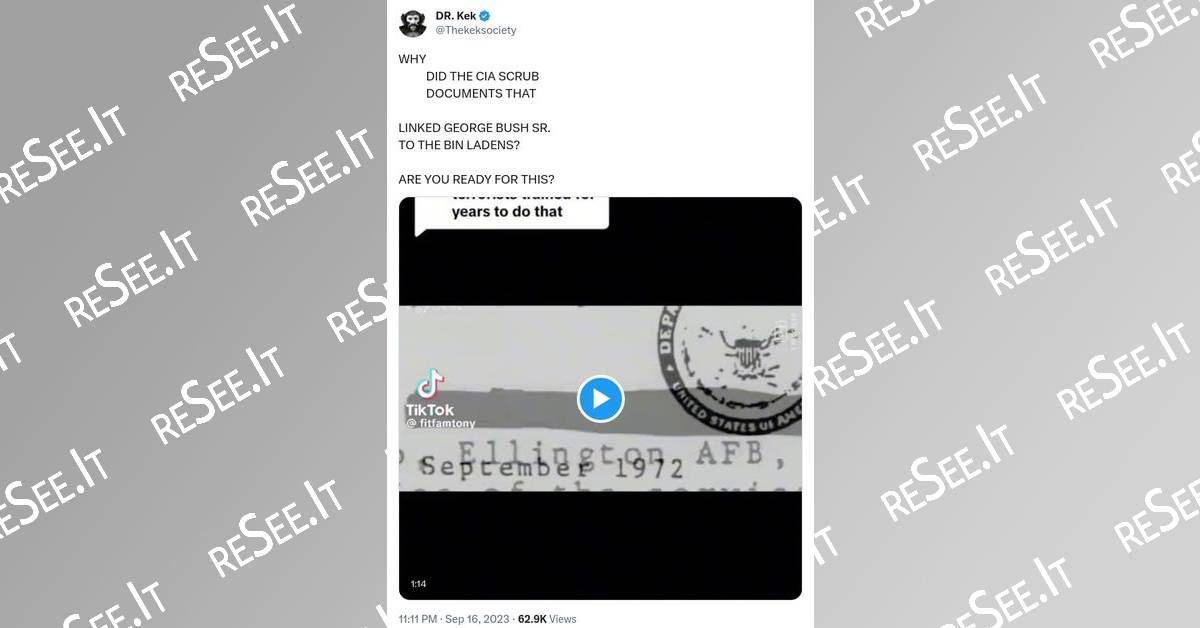Click the "DID THE CIA SCRUB" tweet line

pos(482,76)
